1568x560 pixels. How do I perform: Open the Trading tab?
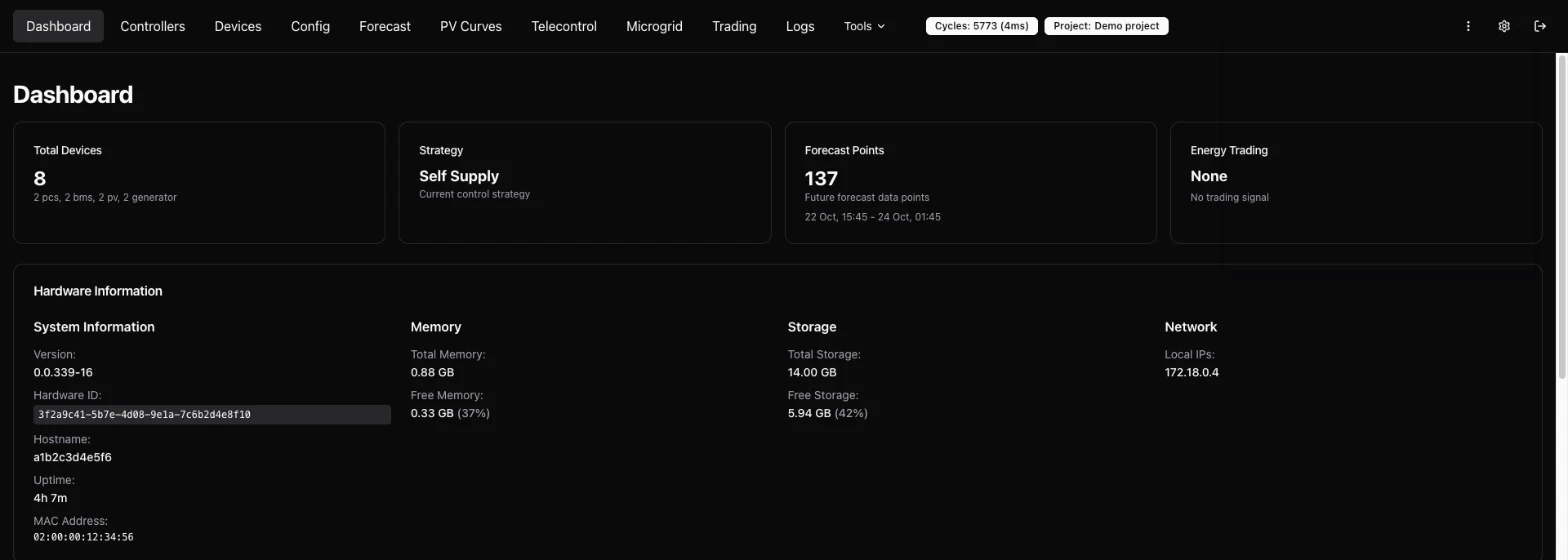tap(734, 26)
